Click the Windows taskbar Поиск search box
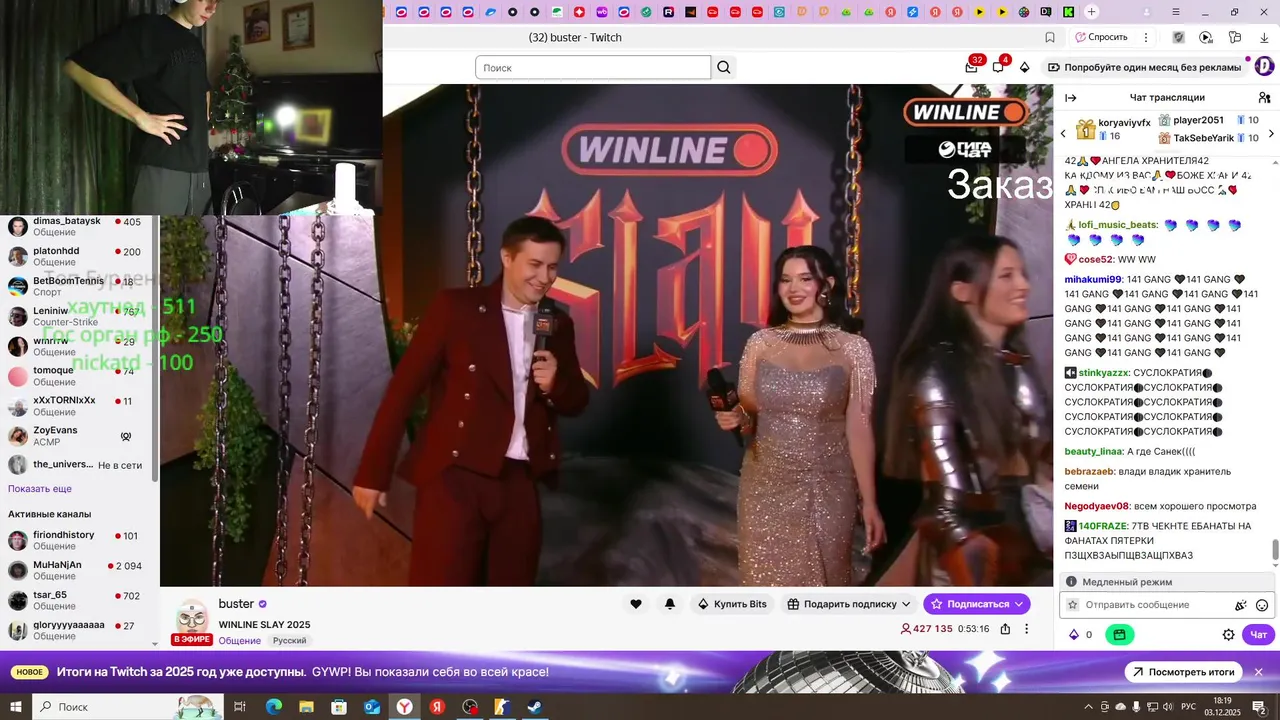The height and width of the screenshot is (720, 1280). [130, 707]
